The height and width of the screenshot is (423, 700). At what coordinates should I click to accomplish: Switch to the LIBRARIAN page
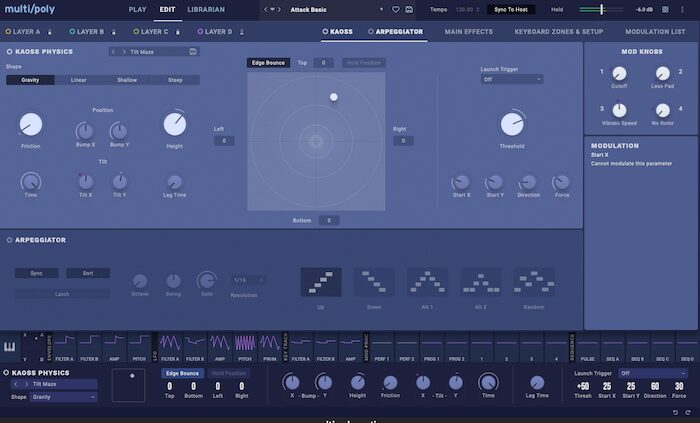(x=206, y=9)
